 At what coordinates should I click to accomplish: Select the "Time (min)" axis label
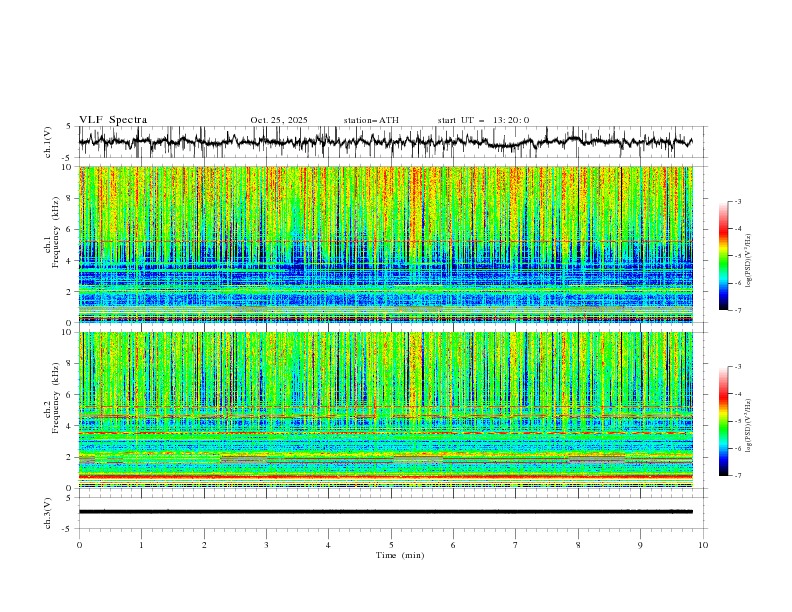tap(400, 555)
